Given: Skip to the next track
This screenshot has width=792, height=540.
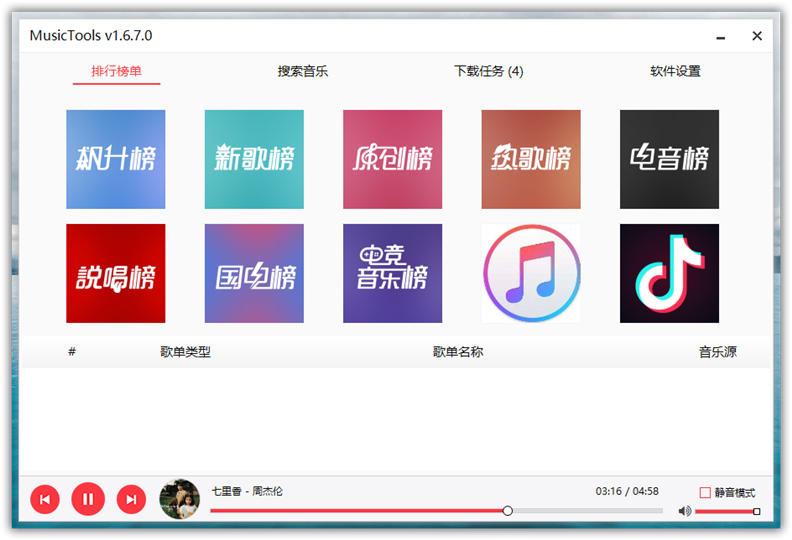Looking at the screenshot, I should (131, 499).
